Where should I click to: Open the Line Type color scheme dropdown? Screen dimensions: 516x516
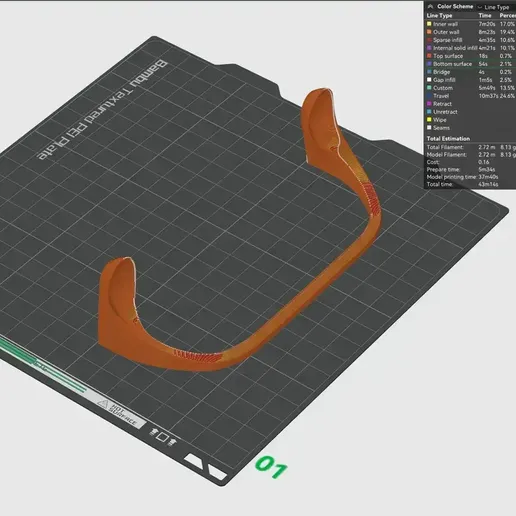496,7
